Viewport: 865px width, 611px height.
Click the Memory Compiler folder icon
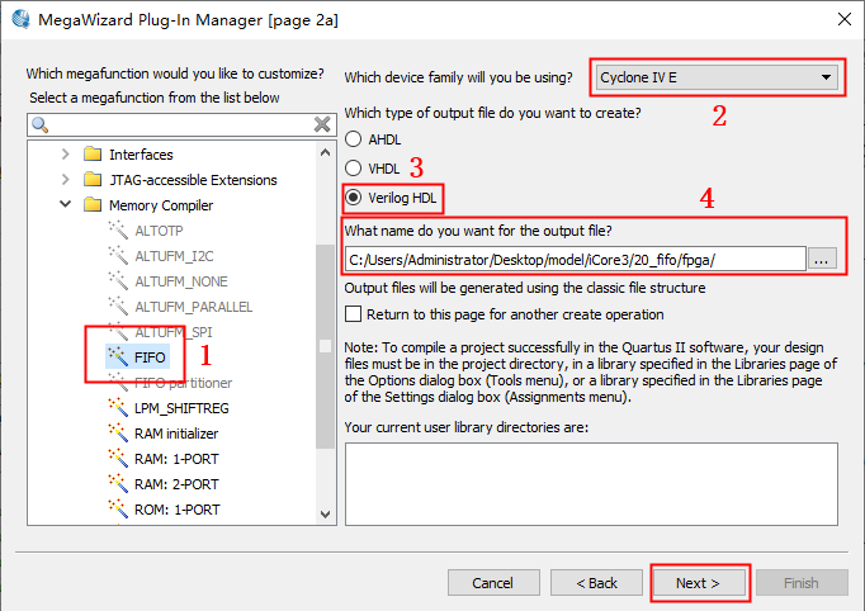coord(93,205)
